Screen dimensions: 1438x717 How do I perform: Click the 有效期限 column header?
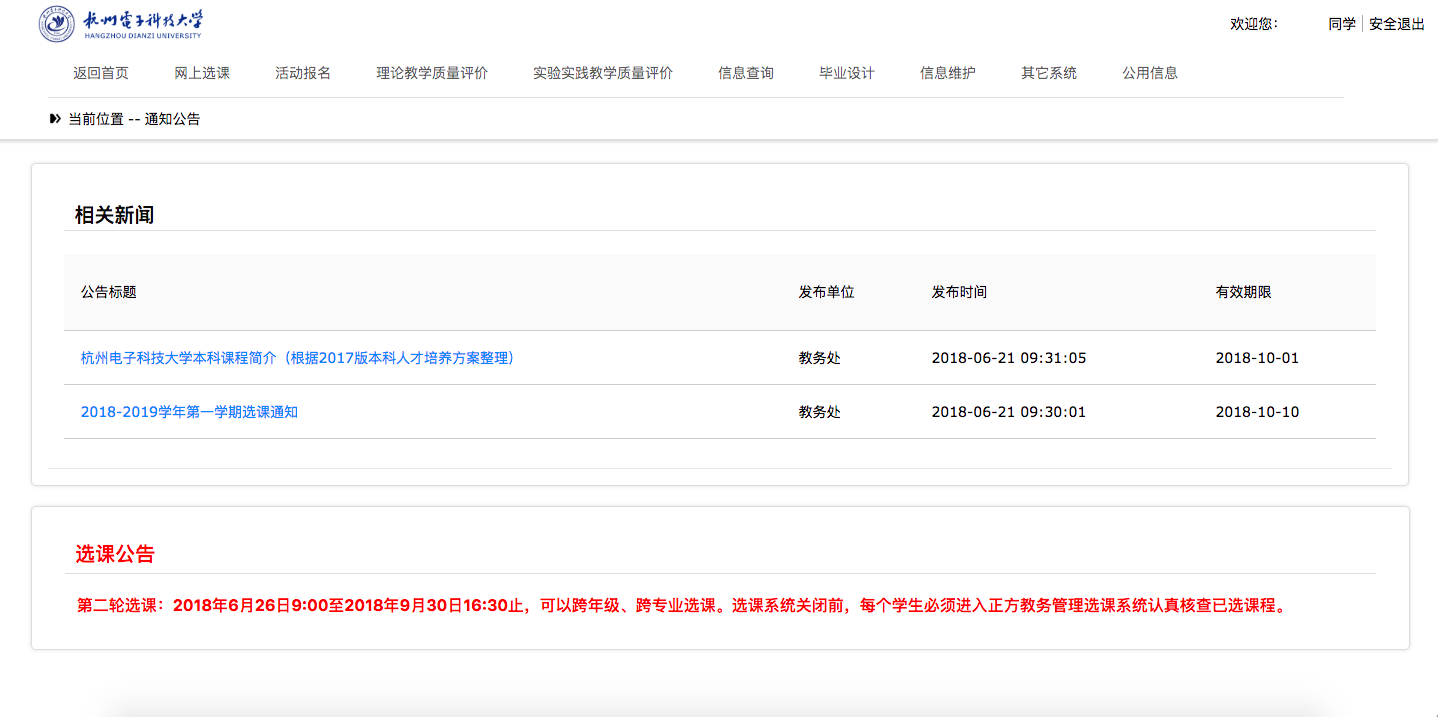pos(1243,292)
